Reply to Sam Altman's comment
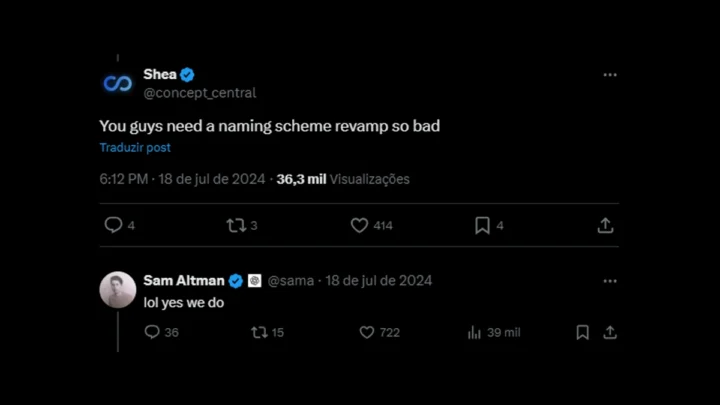 pyautogui.click(x=152, y=332)
